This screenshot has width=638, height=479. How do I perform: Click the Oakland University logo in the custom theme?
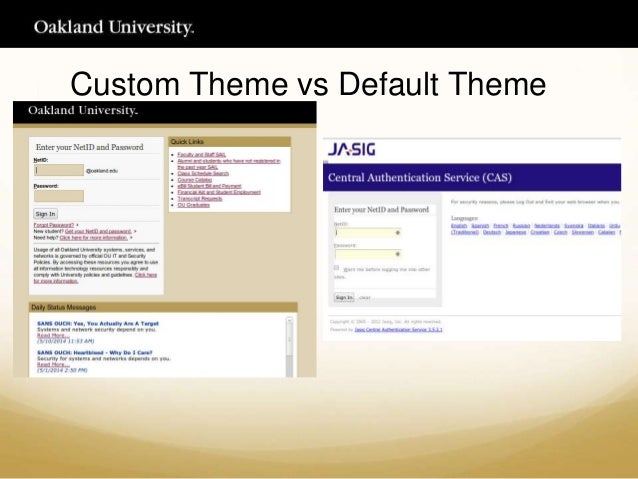[83, 110]
